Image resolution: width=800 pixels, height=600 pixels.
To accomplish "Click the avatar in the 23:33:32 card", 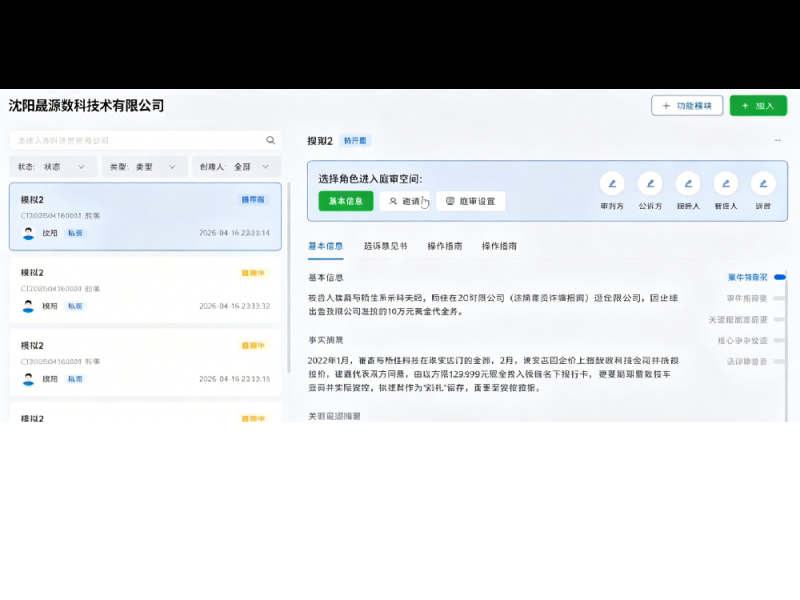I will 29,306.
